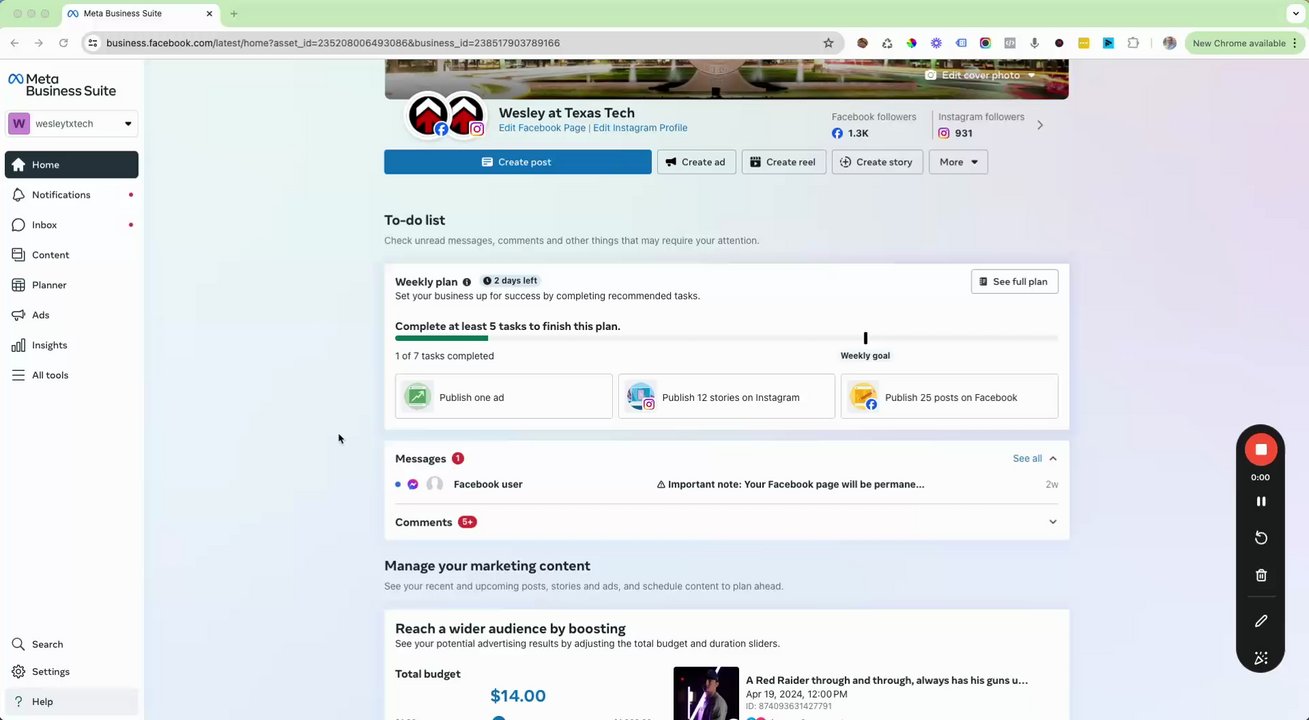Click the Red Raider post thumbnail
The width and height of the screenshot is (1309, 720).
pyautogui.click(x=706, y=693)
